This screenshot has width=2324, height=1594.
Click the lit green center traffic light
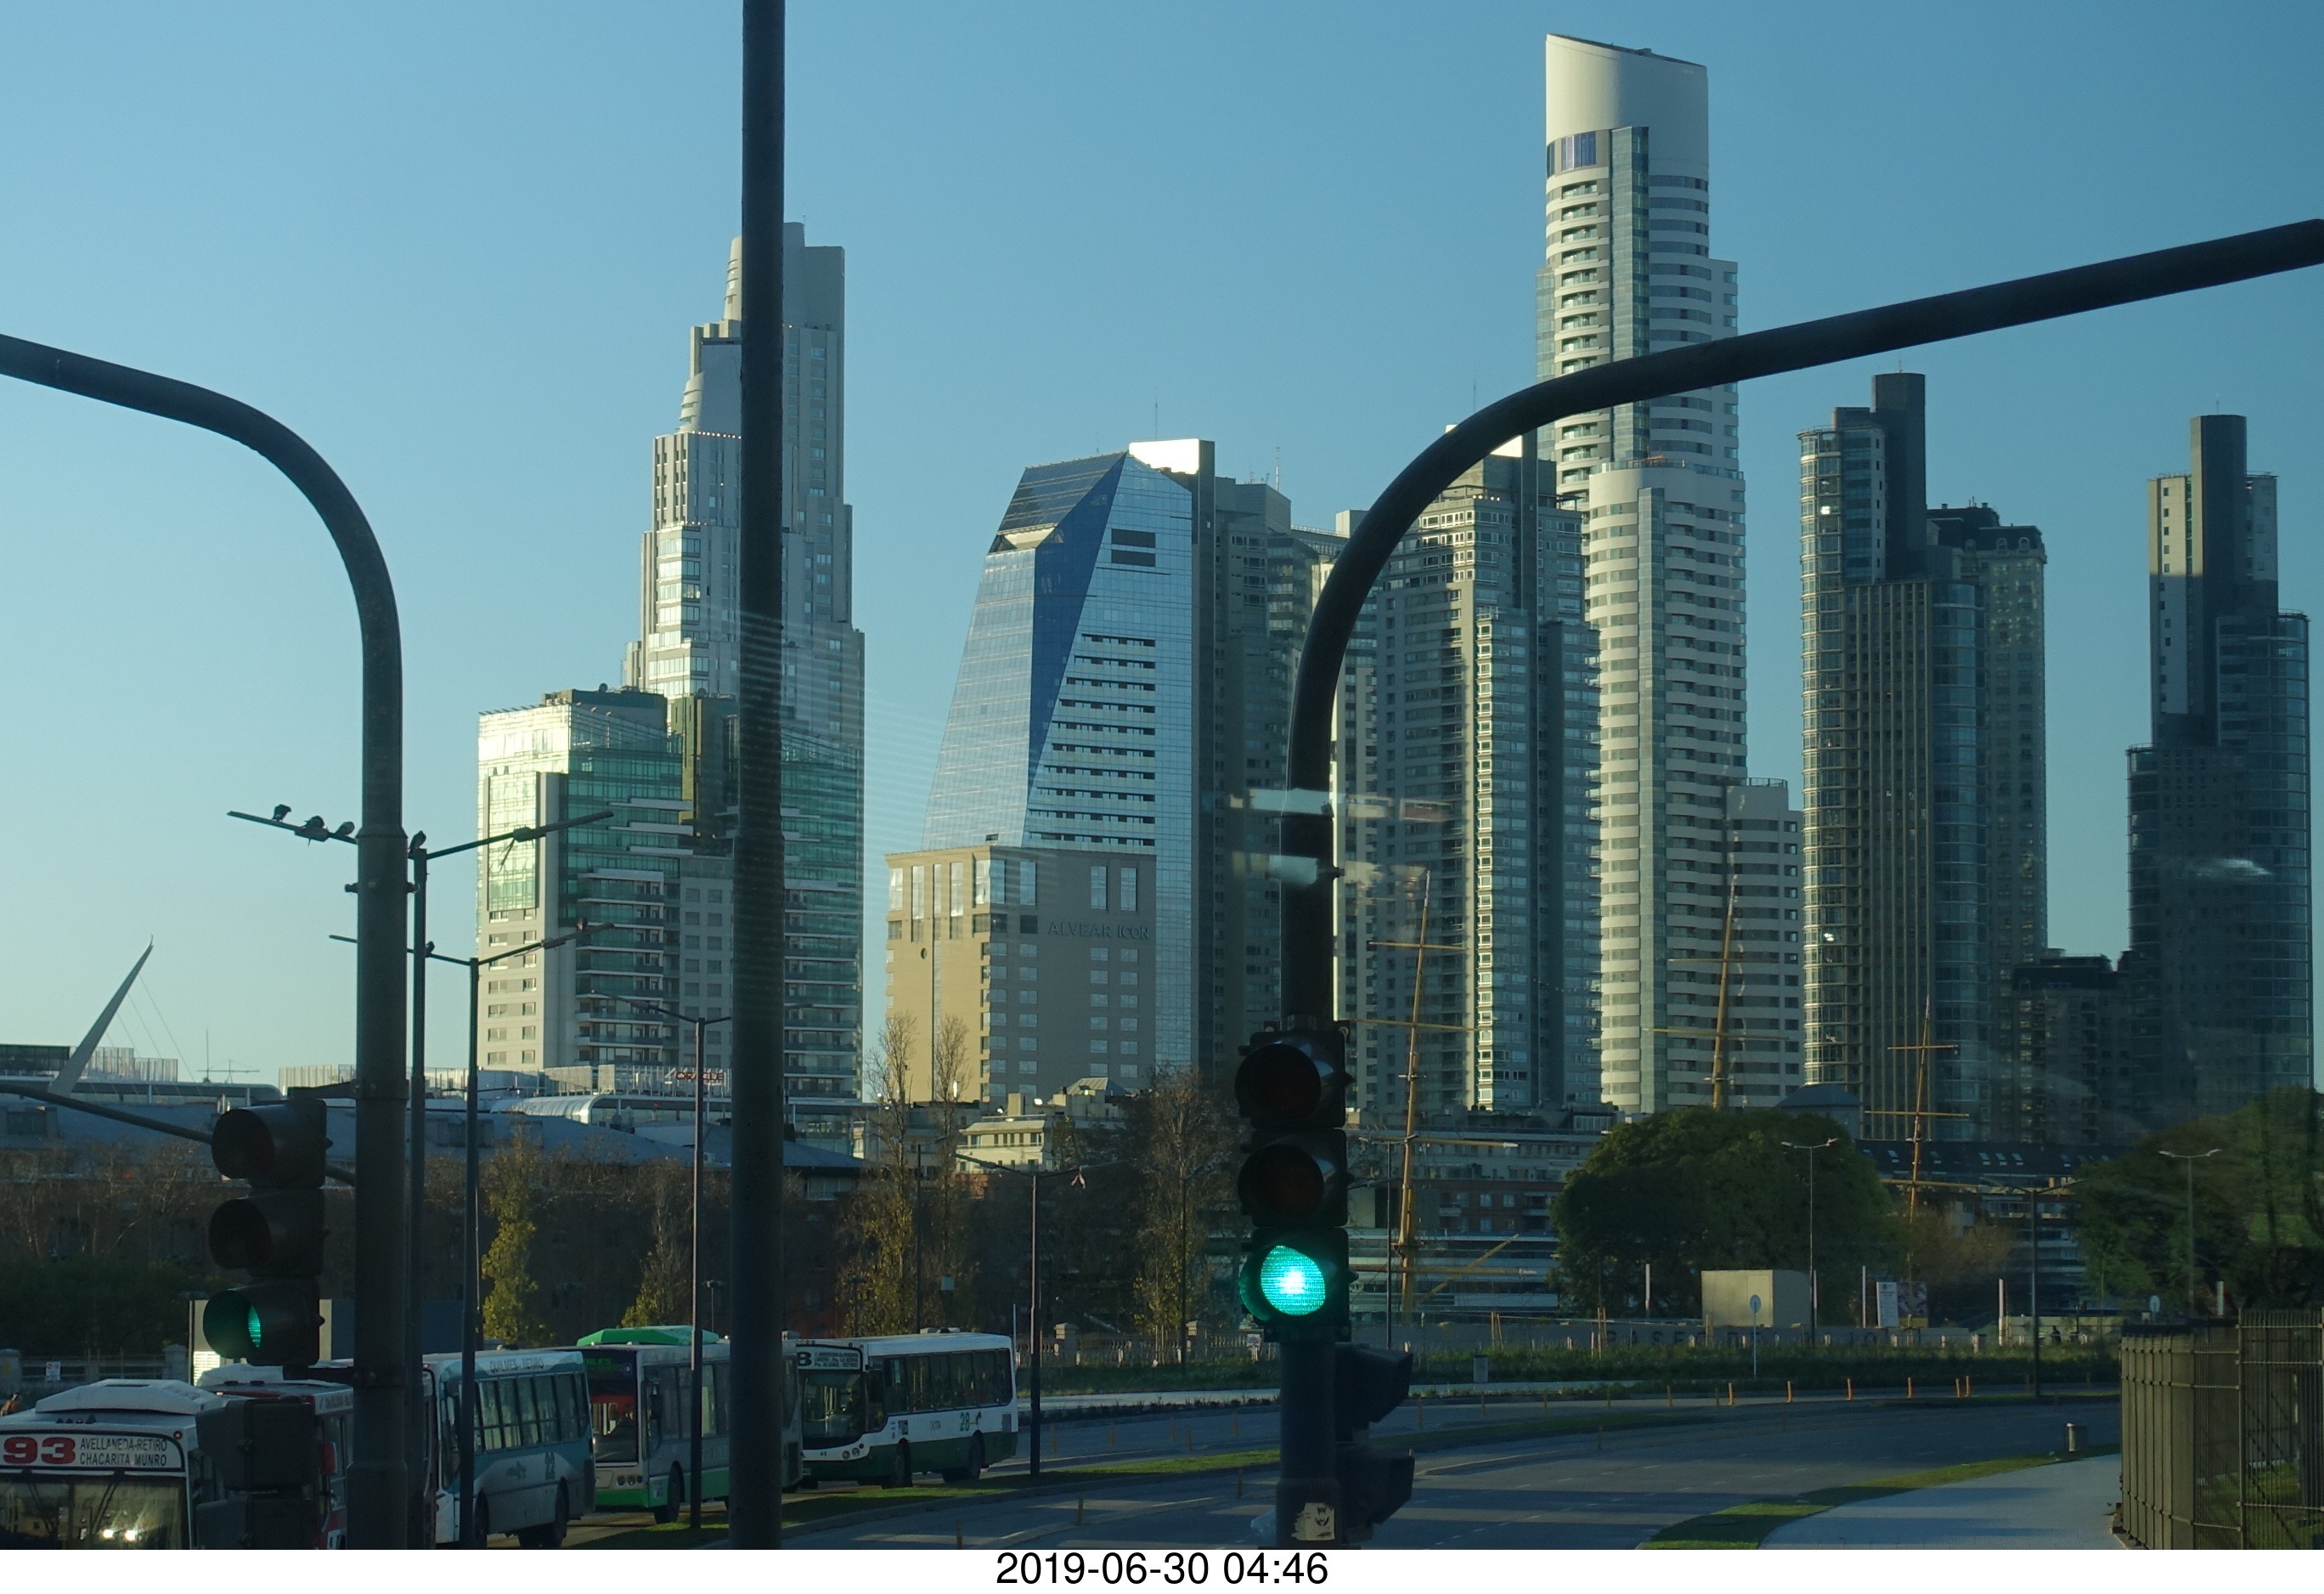(1291, 1280)
